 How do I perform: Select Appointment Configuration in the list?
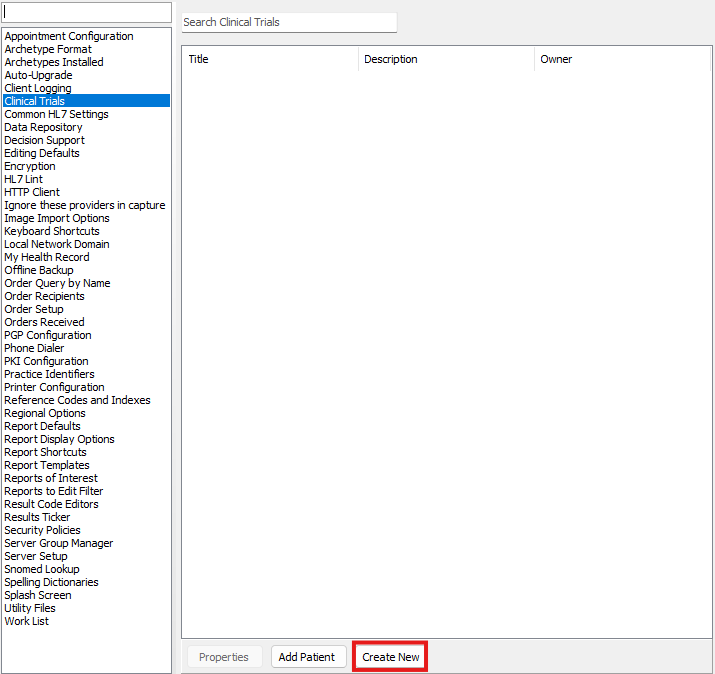pyautogui.click(x=68, y=36)
